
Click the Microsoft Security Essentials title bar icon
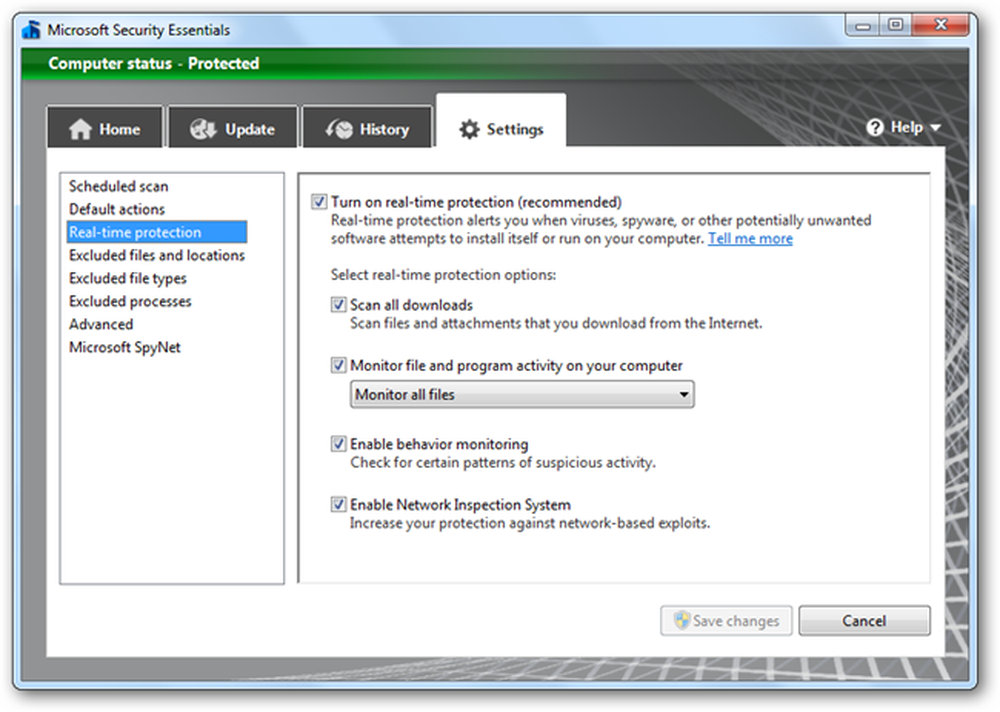pos(31,30)
